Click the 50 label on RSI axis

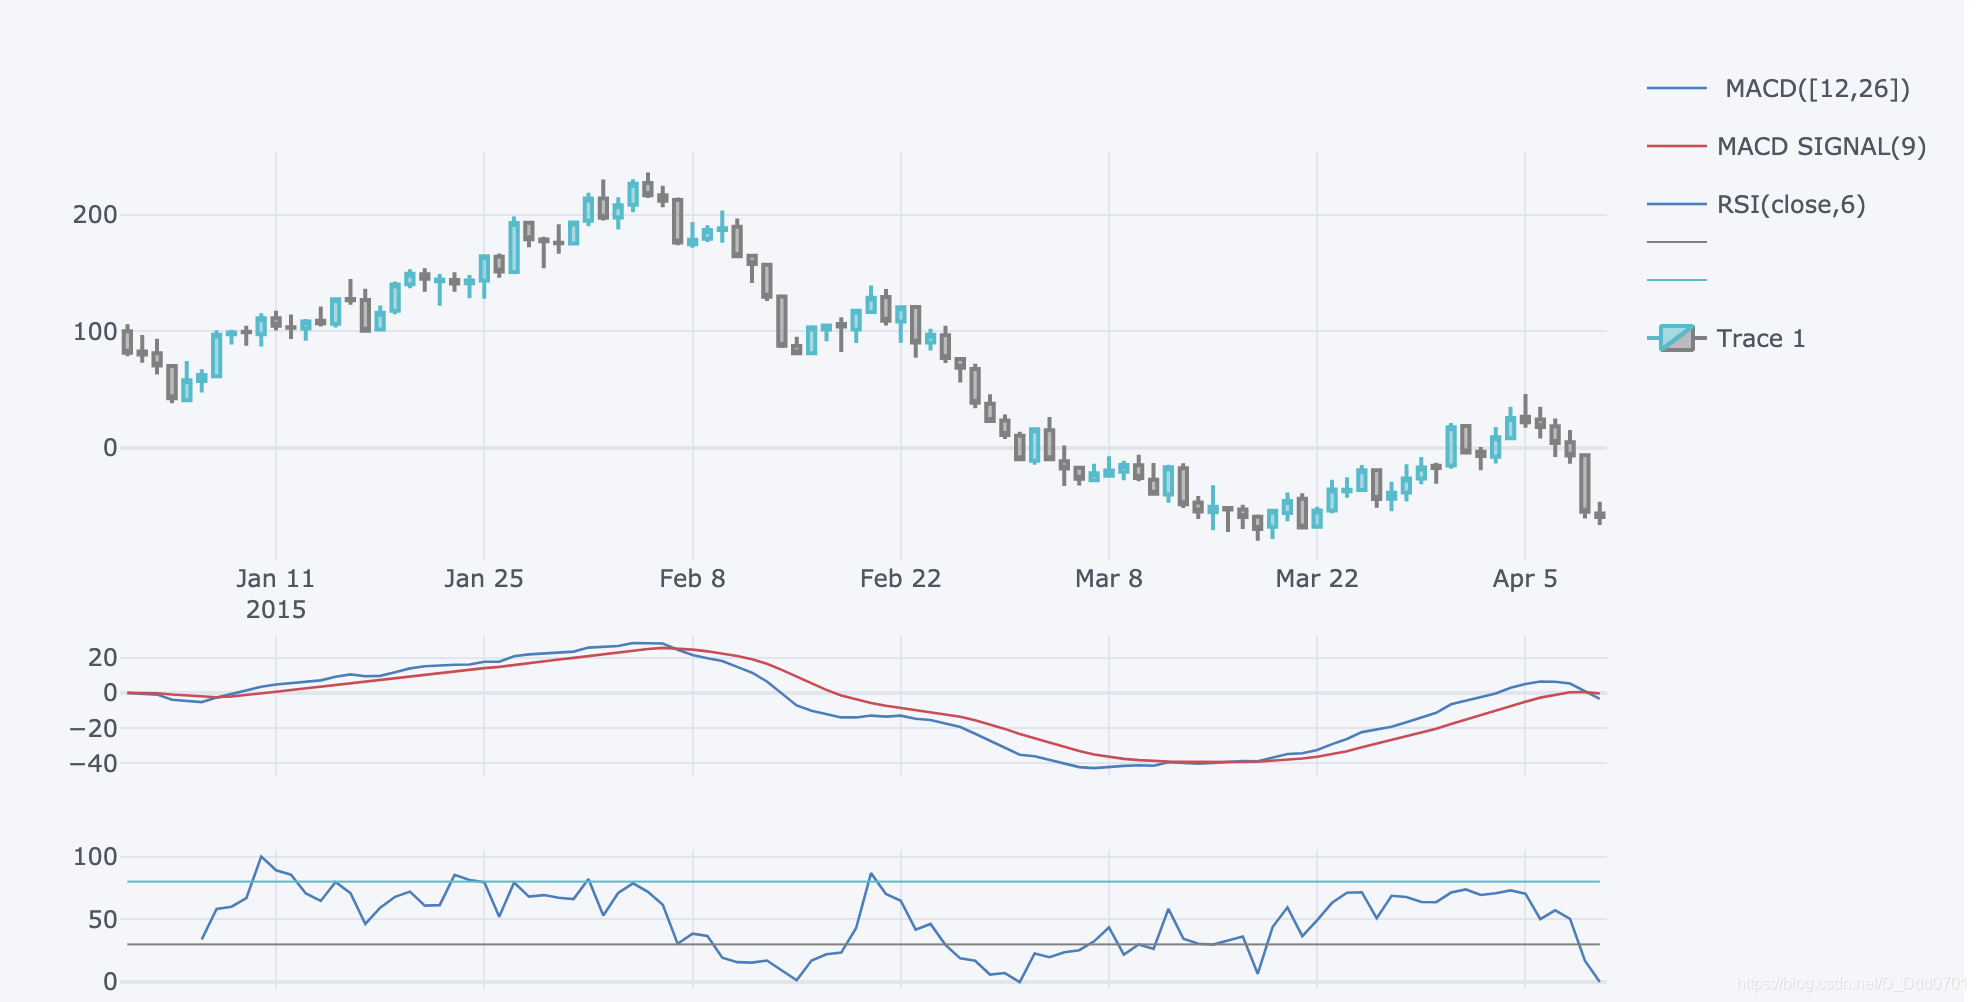(103, 920)
